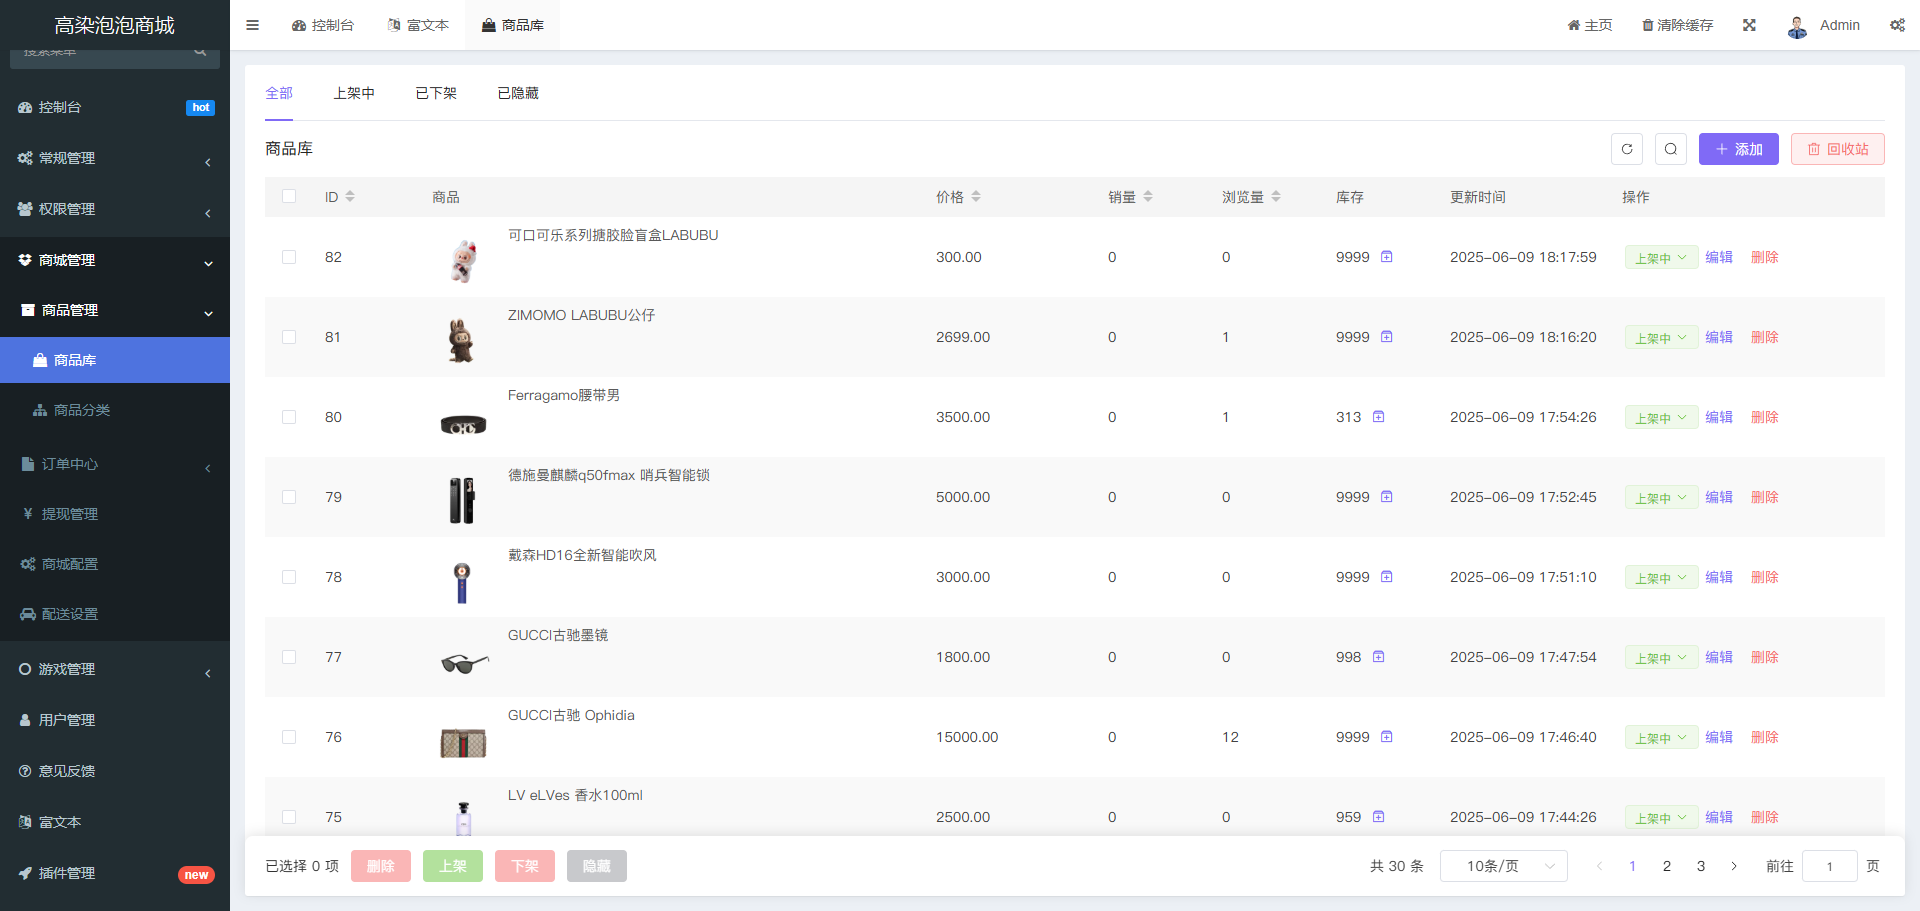Sort by views (浏览量) column arrows

coord(1276,197)
